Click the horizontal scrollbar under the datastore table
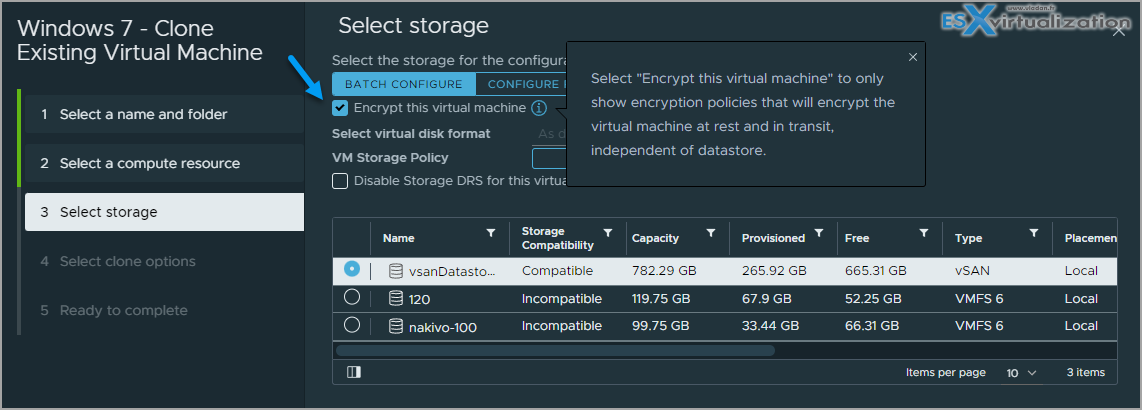This screenshot has height=410, width=1142. 555,351
